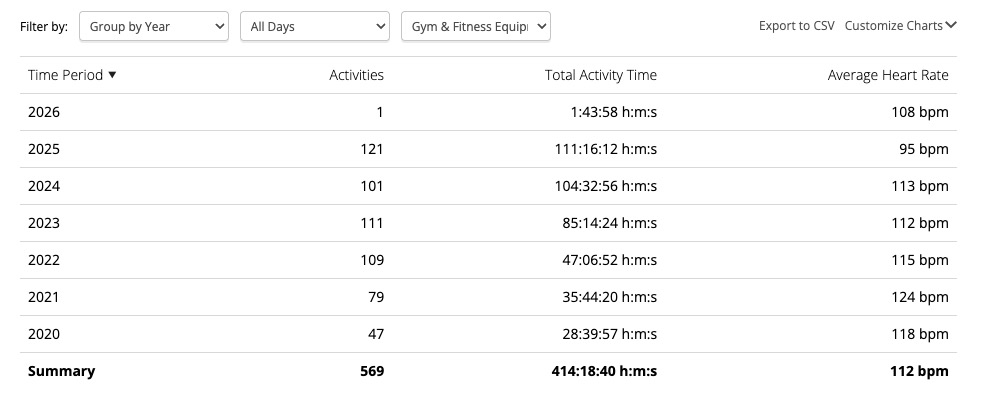Click the 2021 time period entry
The image size is (983, 415).
44,297
